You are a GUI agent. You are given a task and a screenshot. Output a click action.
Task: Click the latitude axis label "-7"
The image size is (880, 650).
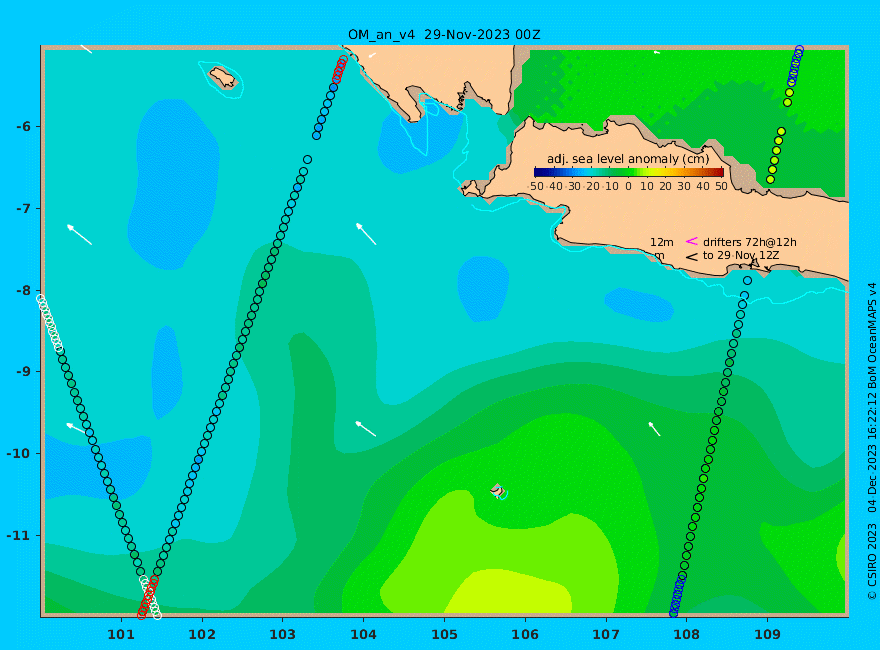pos(24,208)
